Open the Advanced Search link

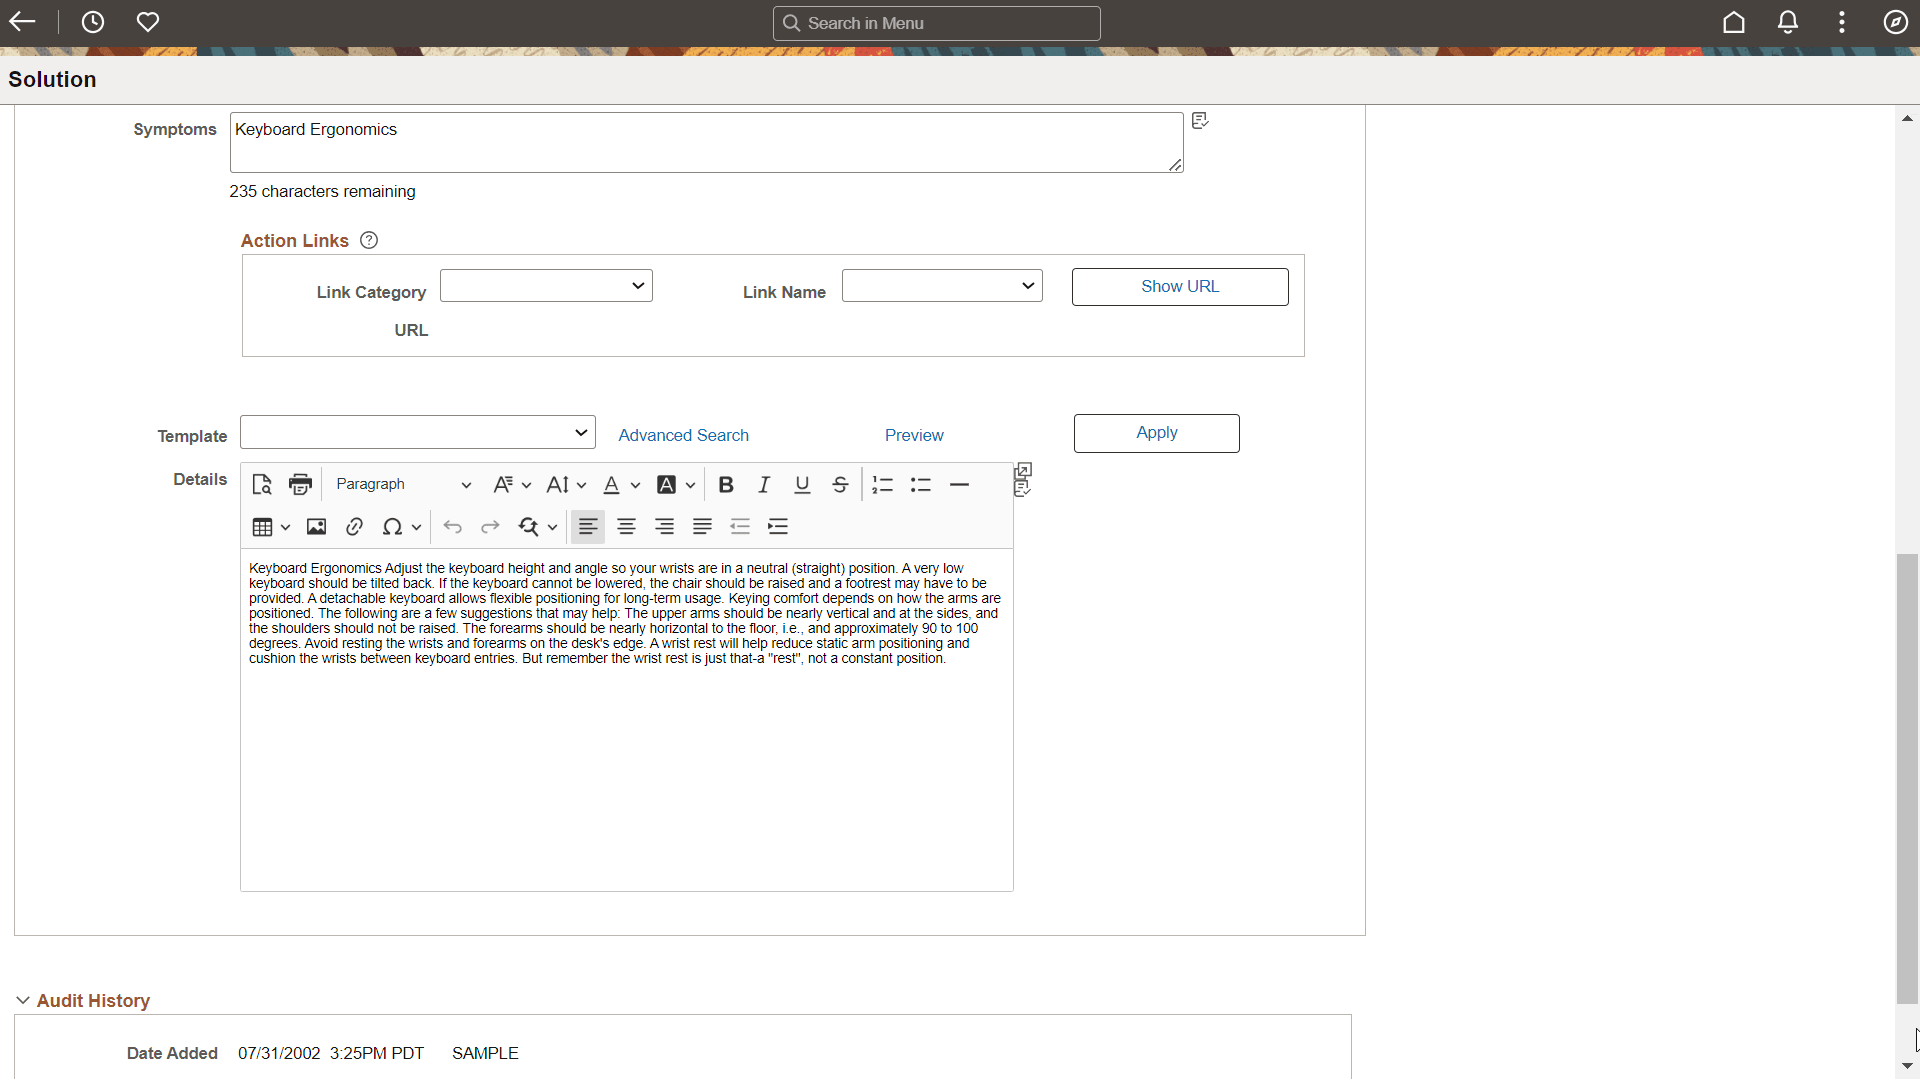point(683,435)
